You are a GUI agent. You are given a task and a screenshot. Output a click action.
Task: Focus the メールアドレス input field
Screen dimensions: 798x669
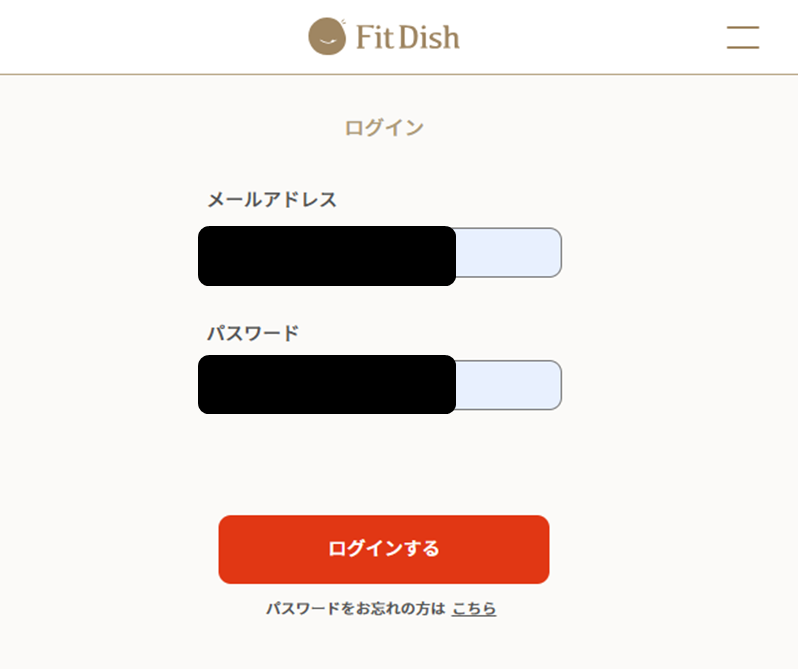point(508,253)
